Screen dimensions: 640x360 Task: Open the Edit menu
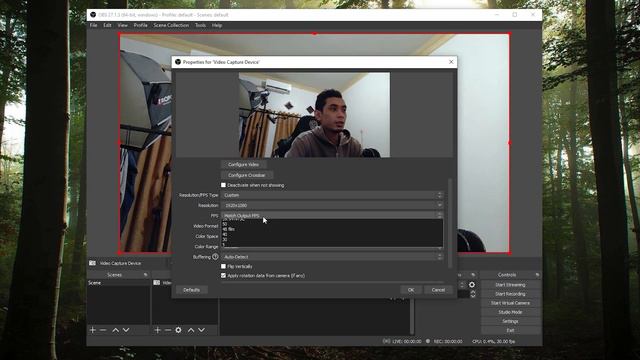pyautogui.click(x=107, y=25)
